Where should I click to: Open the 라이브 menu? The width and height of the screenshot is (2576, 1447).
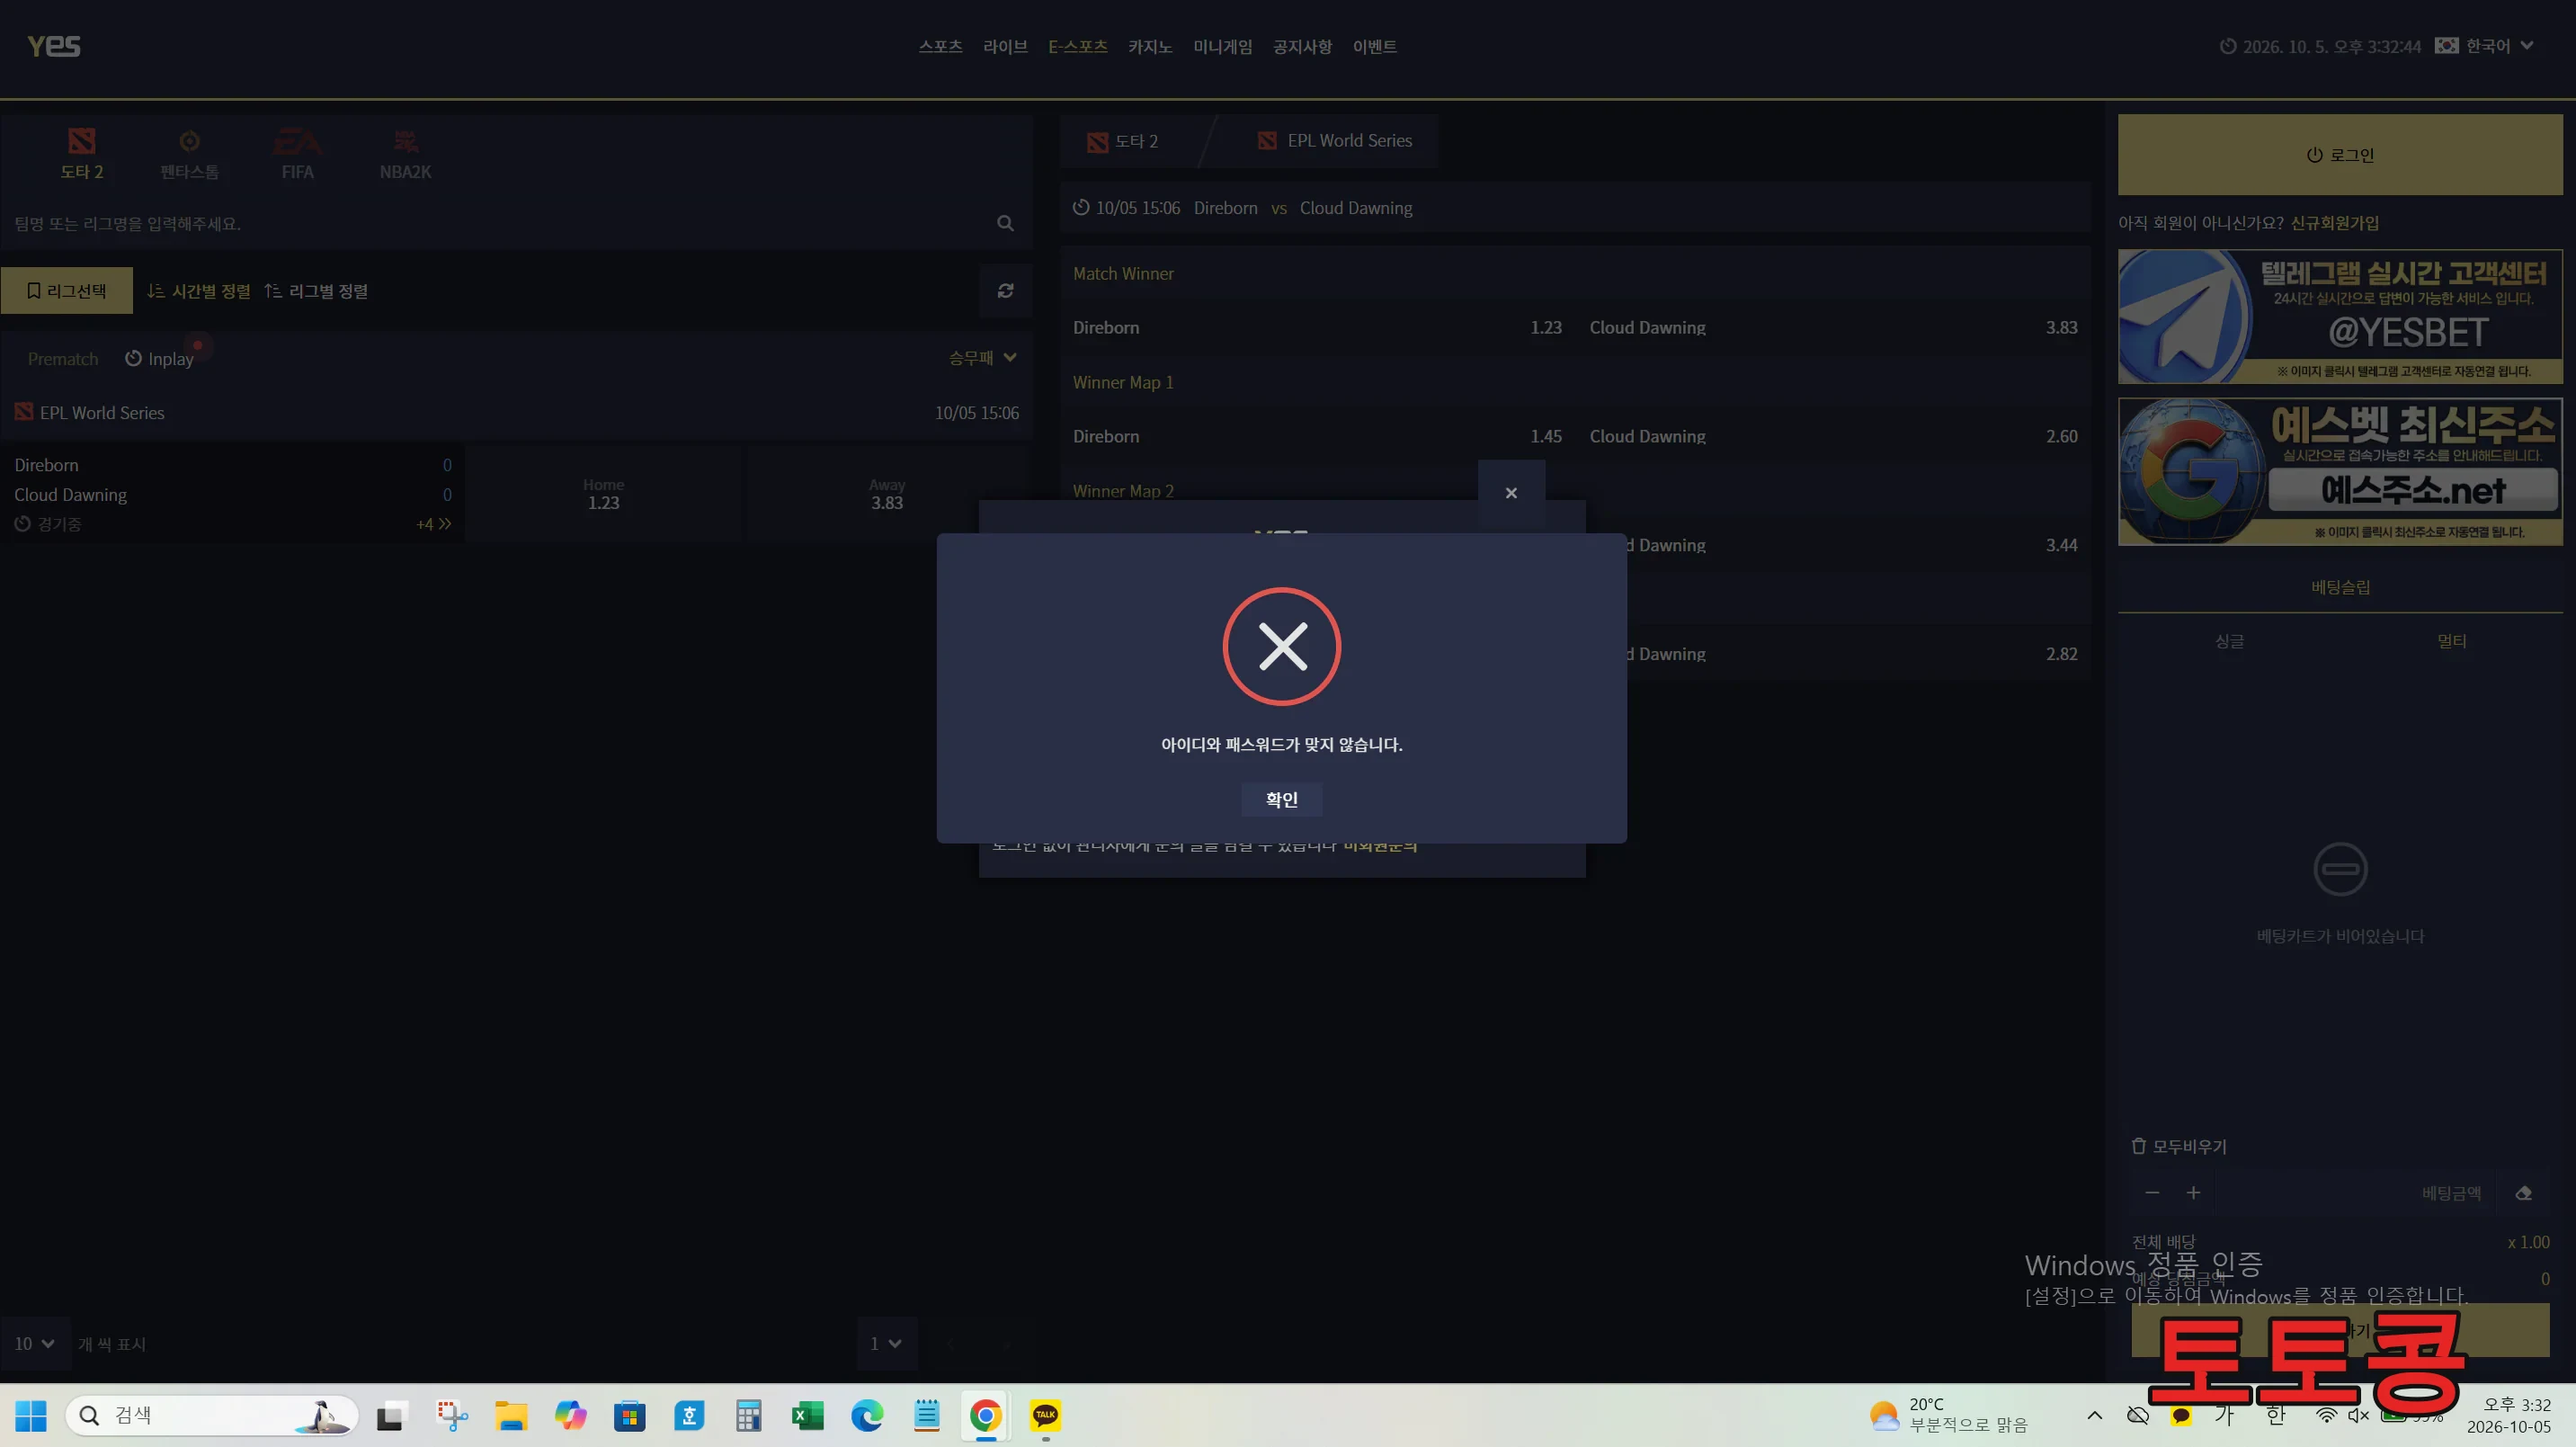(x=1005, y=47)
